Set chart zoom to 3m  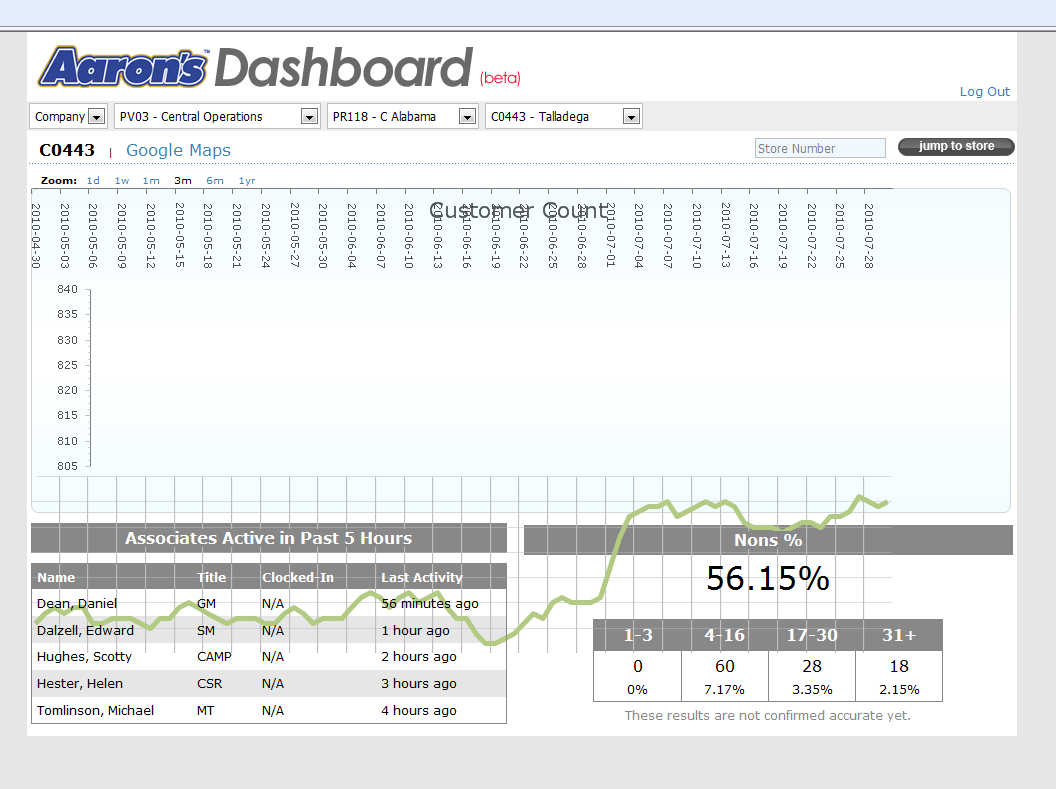click(183, 180)
